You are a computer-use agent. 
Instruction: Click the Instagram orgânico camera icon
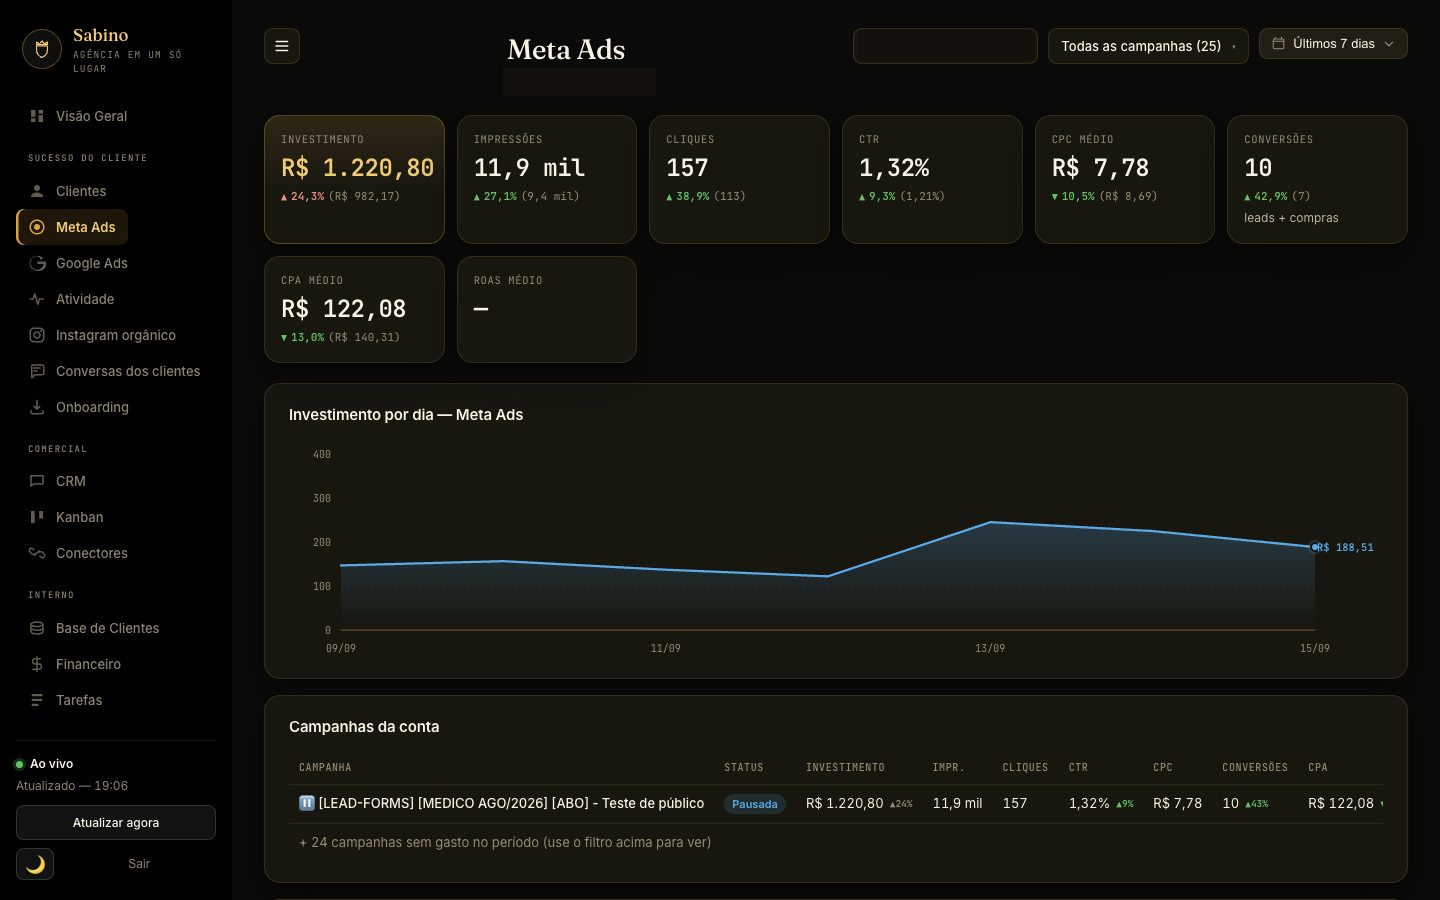[37, 335]
